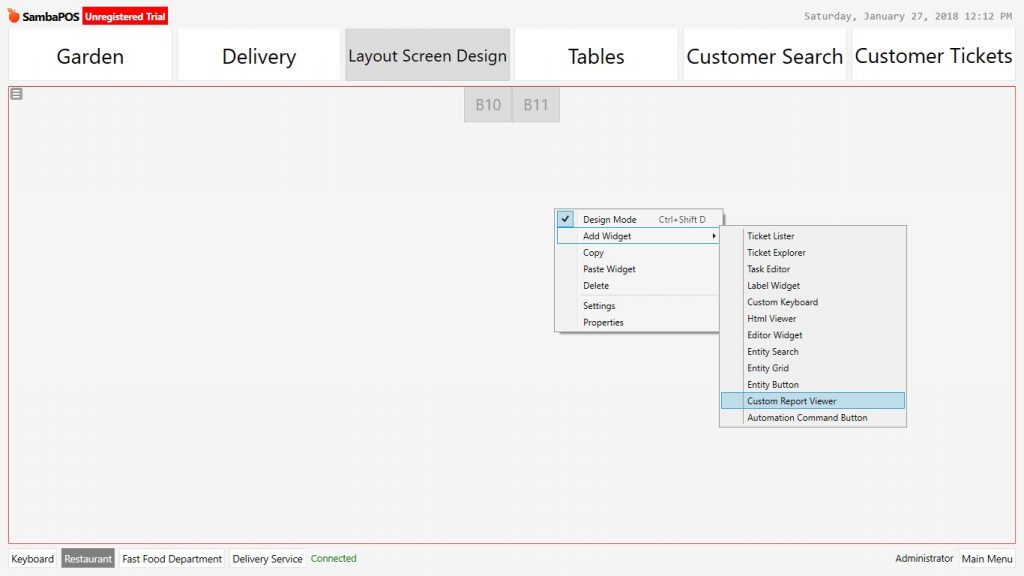Image resolution: width=1024 pixels, height=576 pixels.
Task: Select Custom Report Viewer widget
Action: (x=813, y=401)
